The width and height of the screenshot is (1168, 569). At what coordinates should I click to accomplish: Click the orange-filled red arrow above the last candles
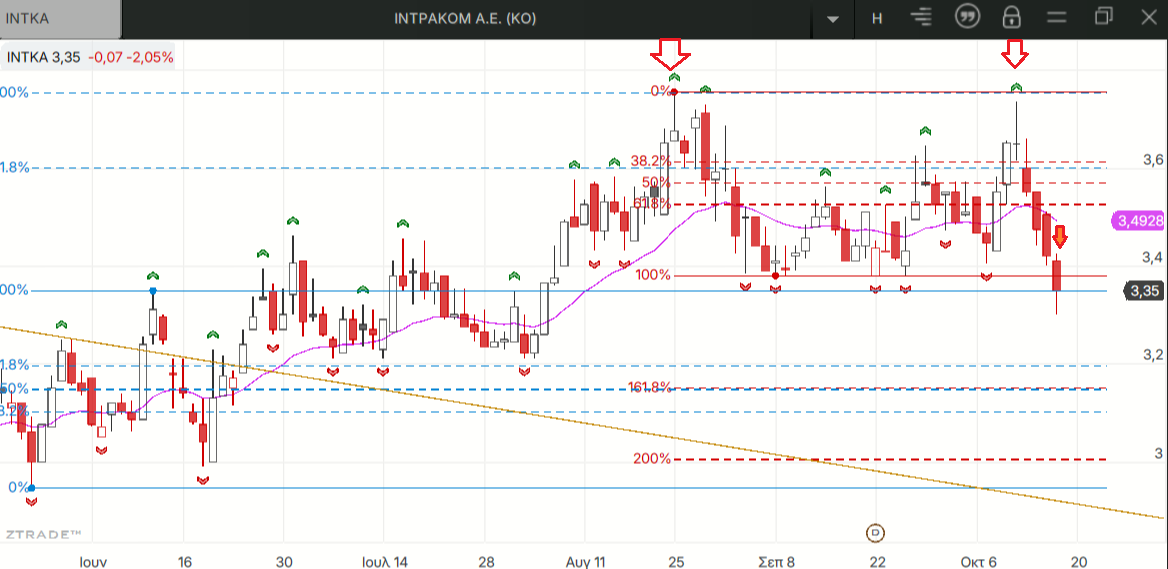pos(1060,237)
